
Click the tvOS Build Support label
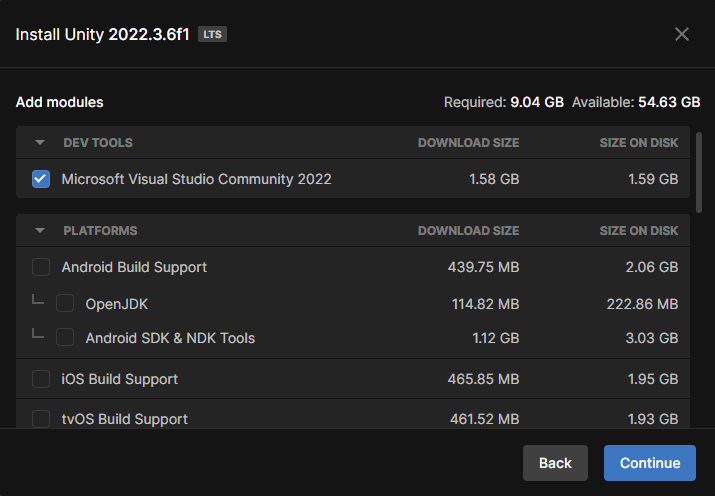point(124,419)
